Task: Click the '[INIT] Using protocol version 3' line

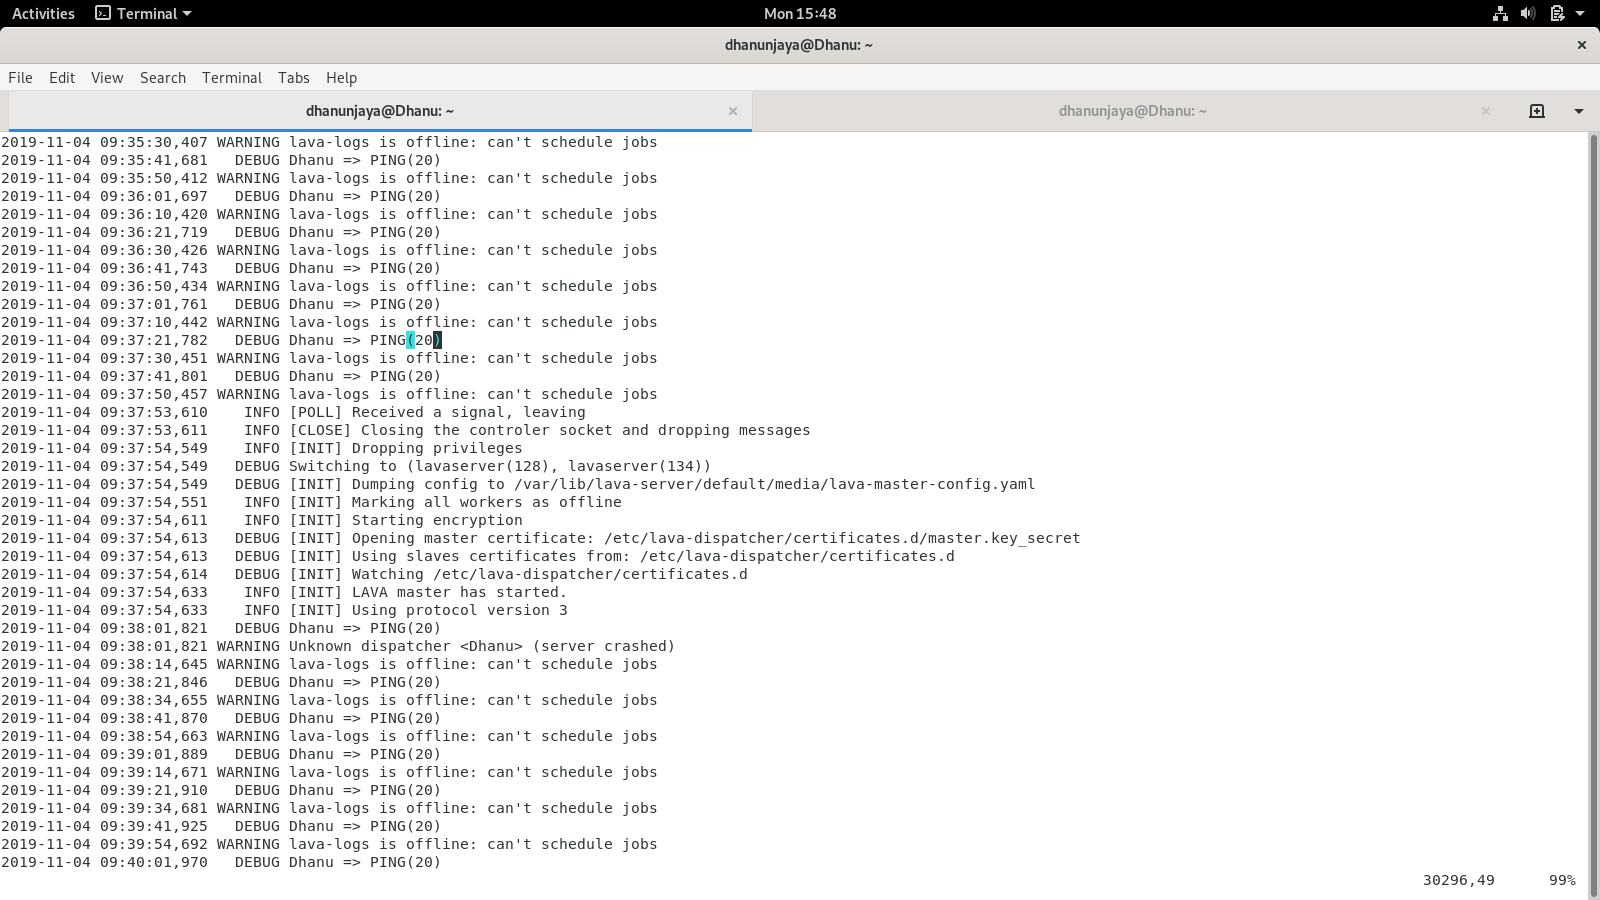Action: point(284,610)
